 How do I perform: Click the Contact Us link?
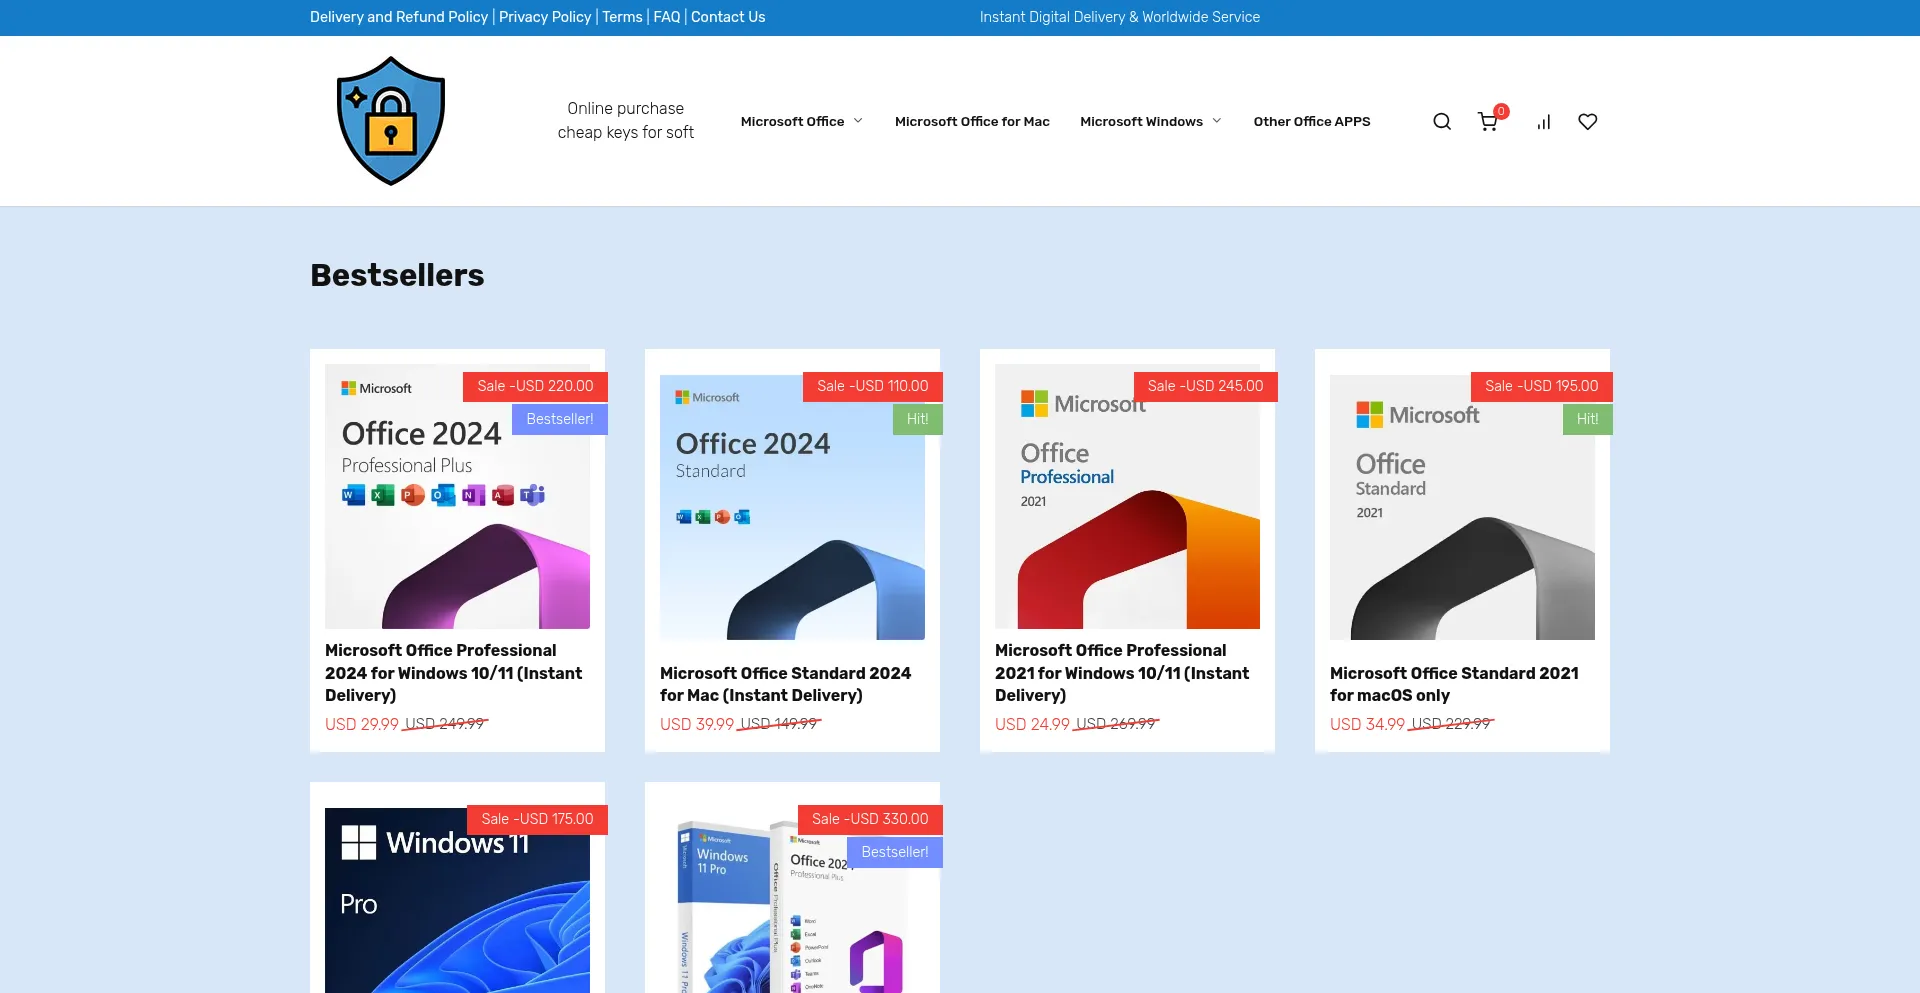click(727, 17)
